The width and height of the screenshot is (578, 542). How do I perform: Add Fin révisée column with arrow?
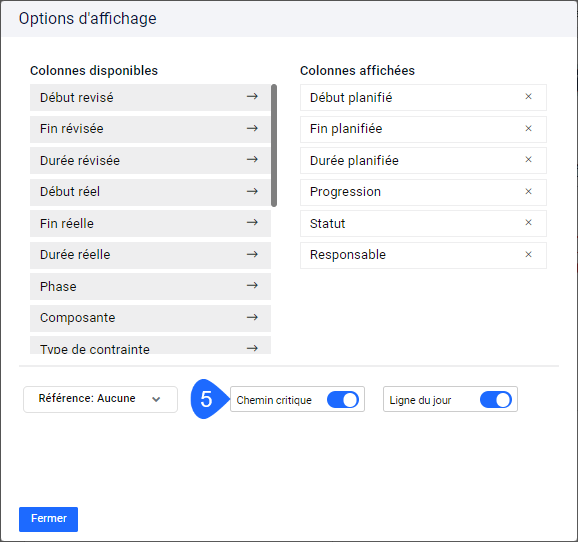tap(252, 128)
